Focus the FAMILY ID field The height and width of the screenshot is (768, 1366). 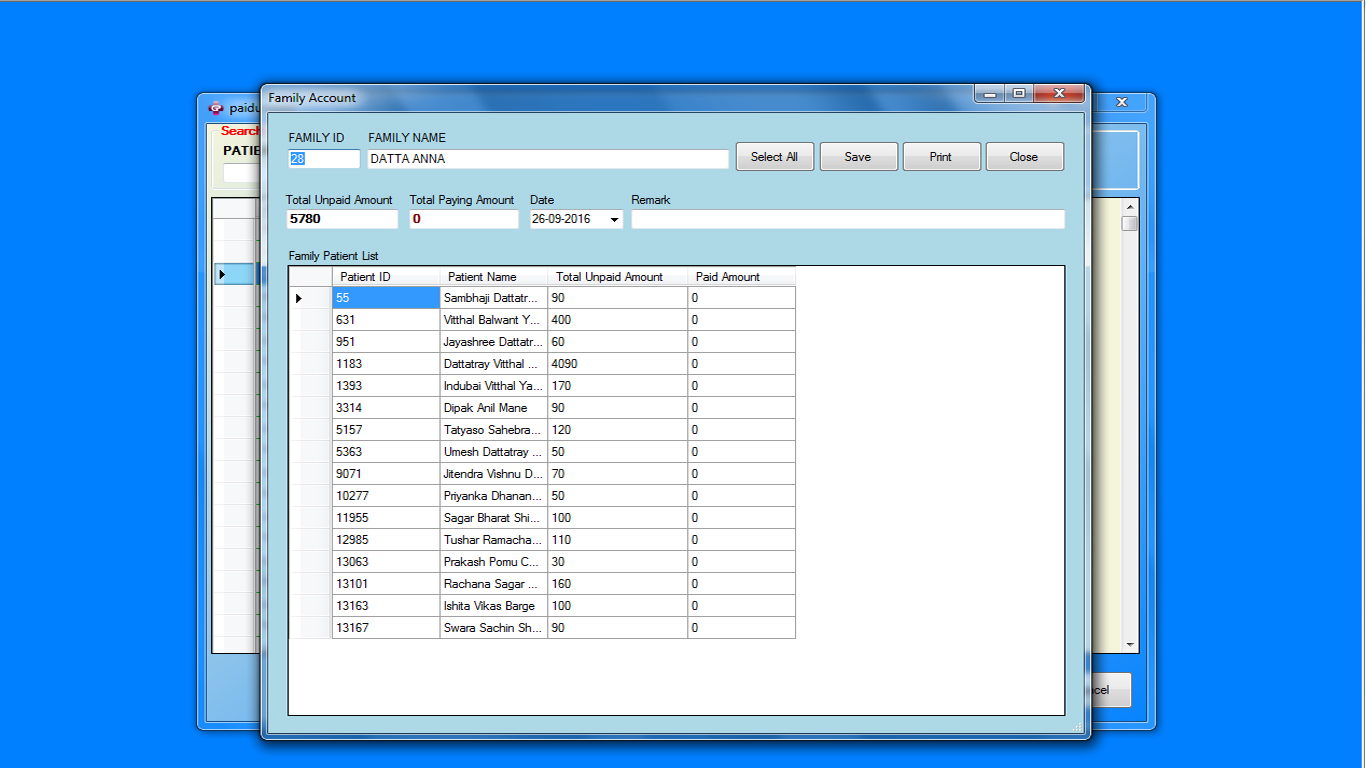coord(324,159)
